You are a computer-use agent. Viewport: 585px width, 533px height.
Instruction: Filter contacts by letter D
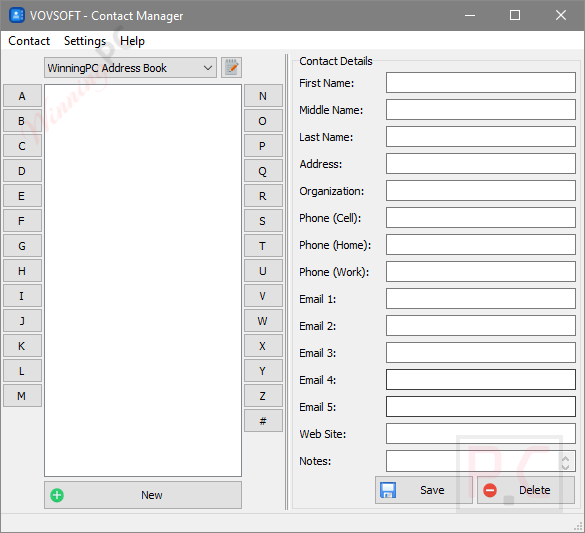[x=22, y=171]
